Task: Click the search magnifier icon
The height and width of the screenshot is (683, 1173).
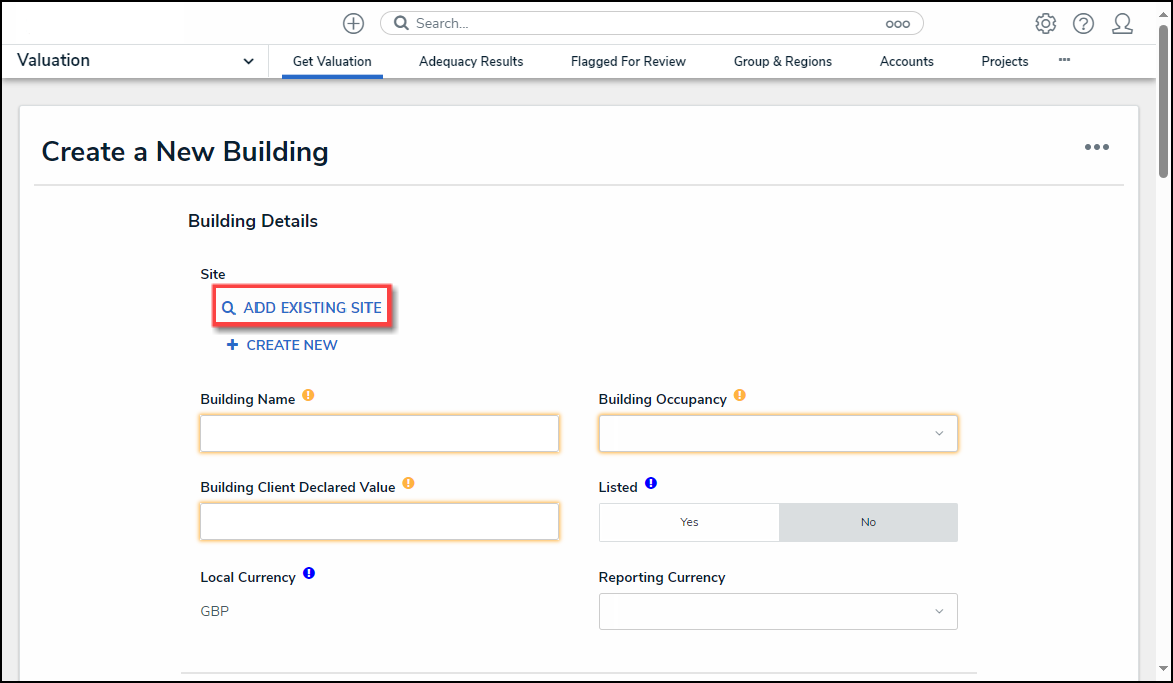Action: (402, 23)
